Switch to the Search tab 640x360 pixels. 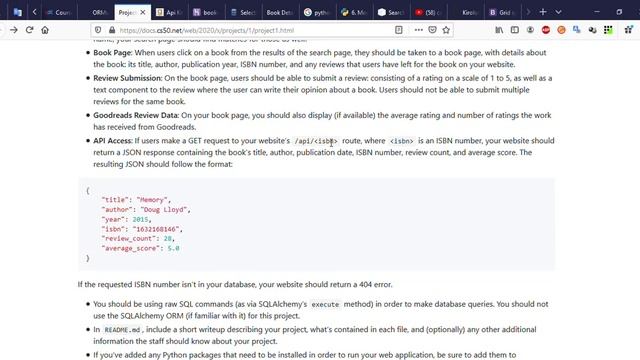coord(391,13)
